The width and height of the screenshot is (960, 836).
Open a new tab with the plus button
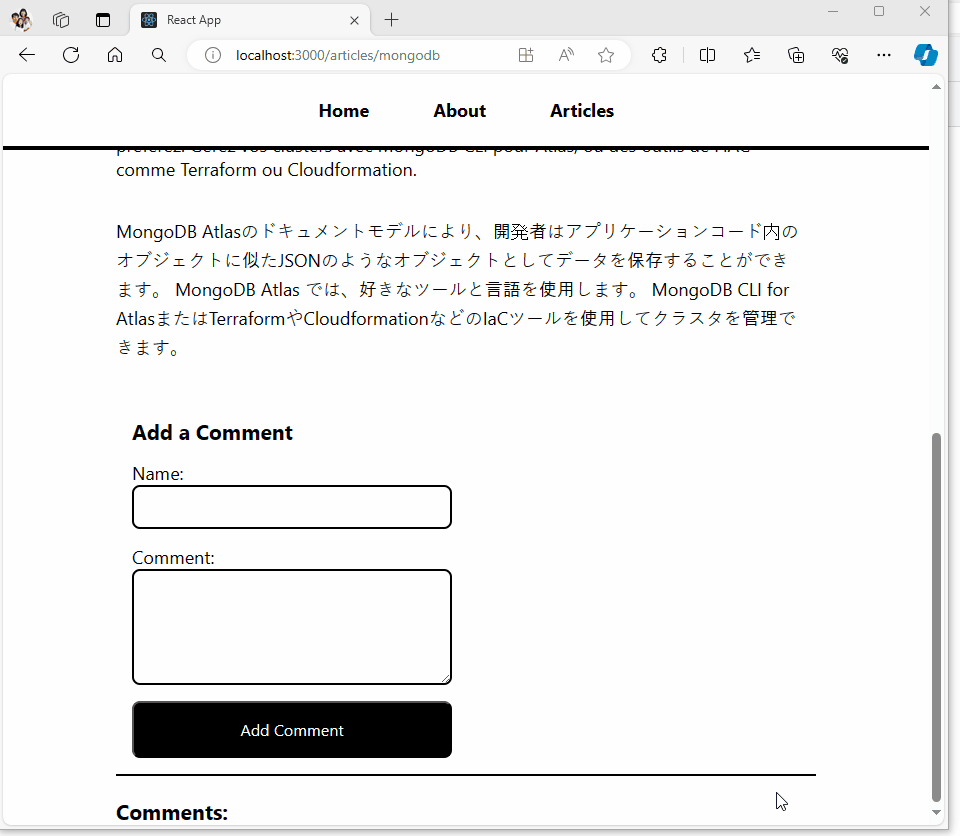point(392,20)
